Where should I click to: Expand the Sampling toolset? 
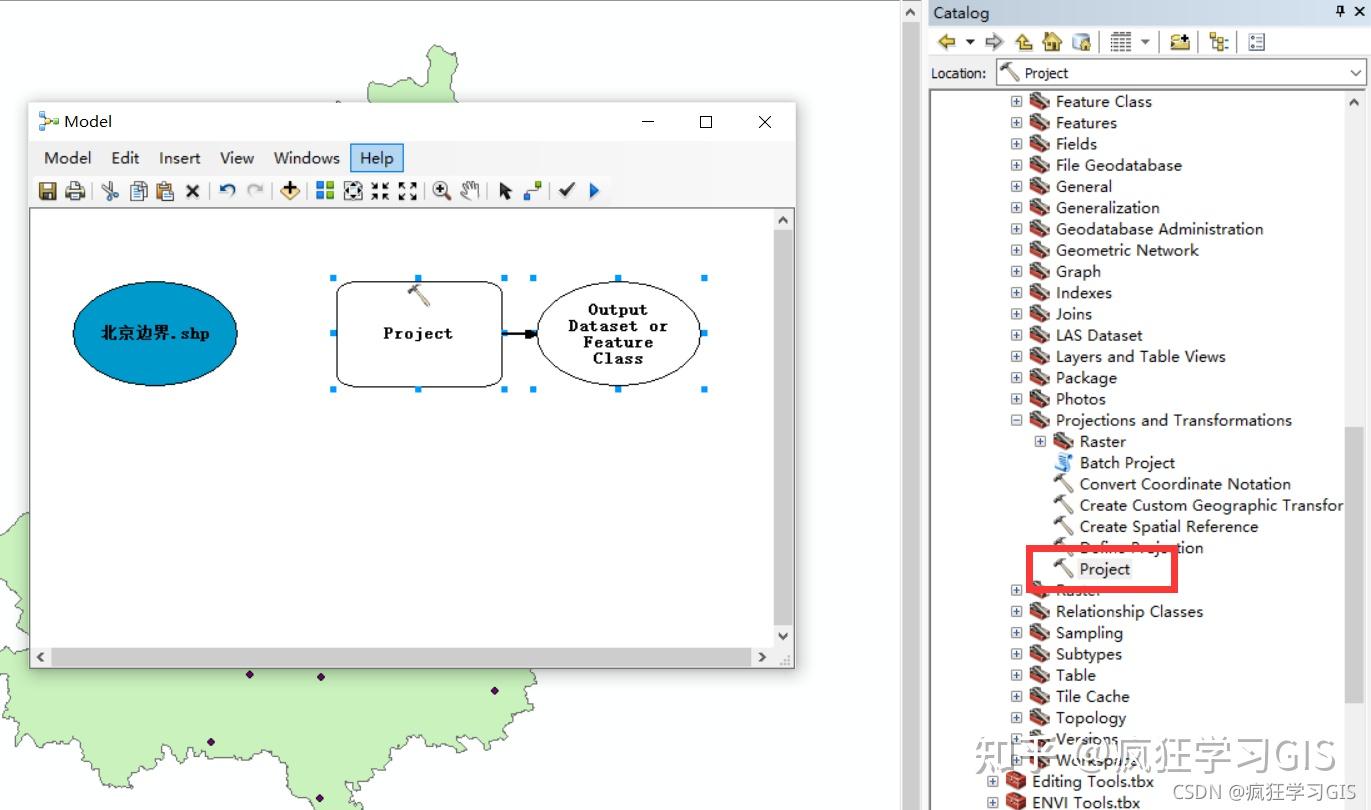pyautogui.click(x=1016, y=632)
